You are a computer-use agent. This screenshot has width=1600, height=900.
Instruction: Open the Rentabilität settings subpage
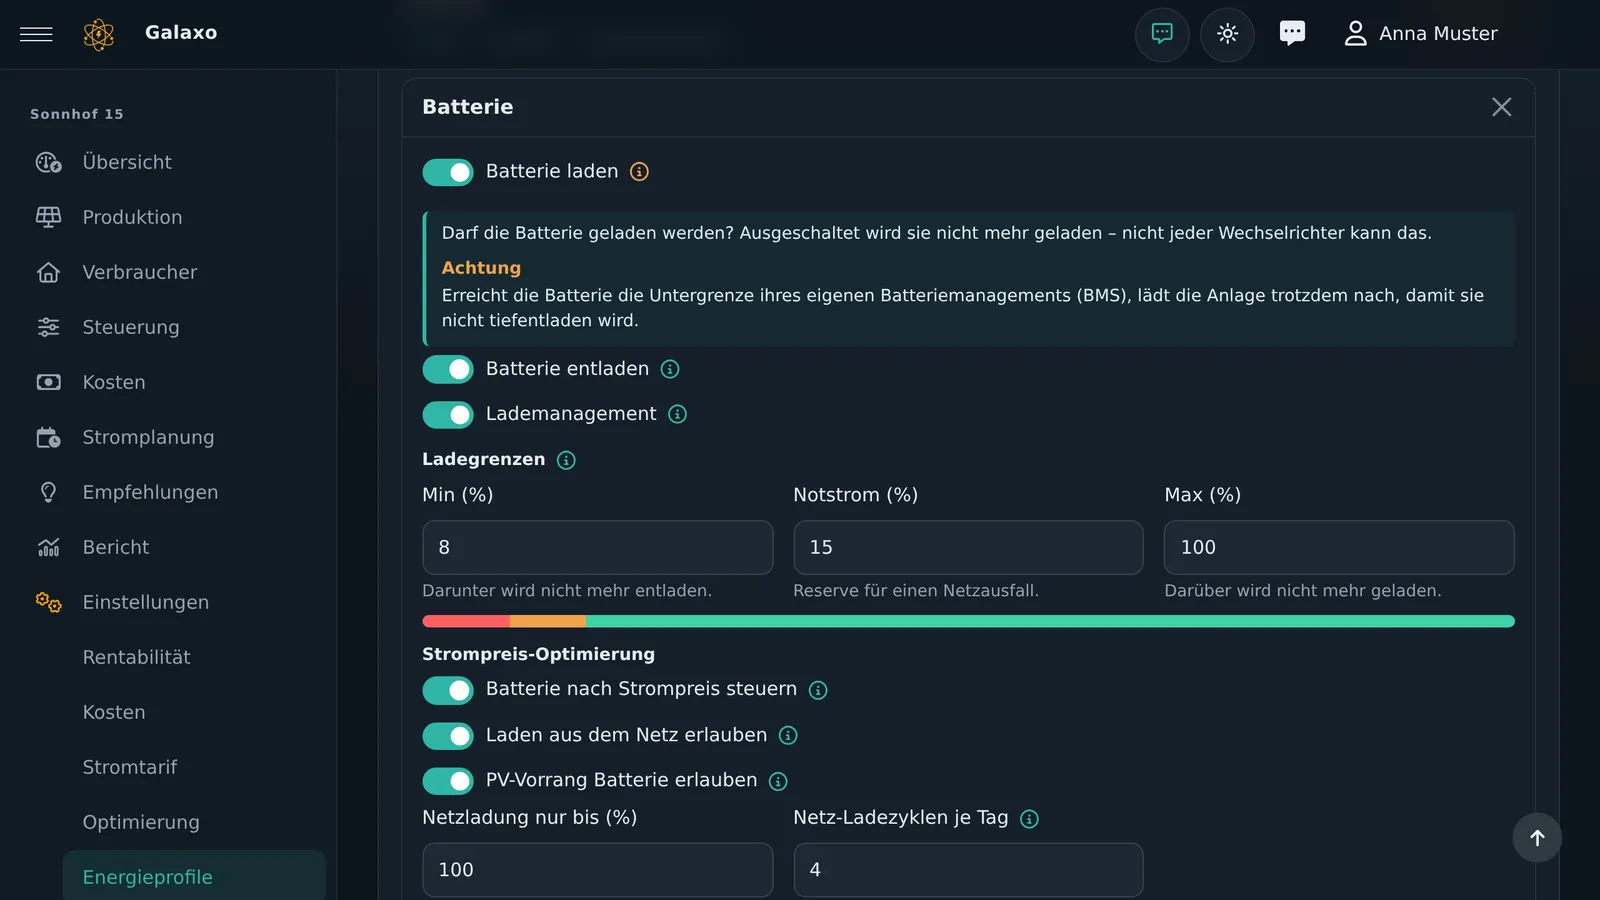(194, 657)
